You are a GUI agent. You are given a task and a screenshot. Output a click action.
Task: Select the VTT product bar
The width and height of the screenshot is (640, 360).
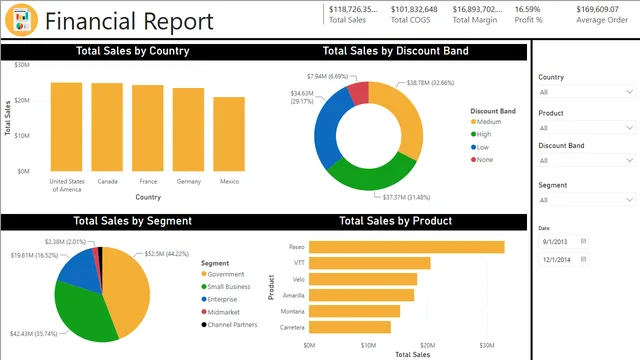[369, 263]
